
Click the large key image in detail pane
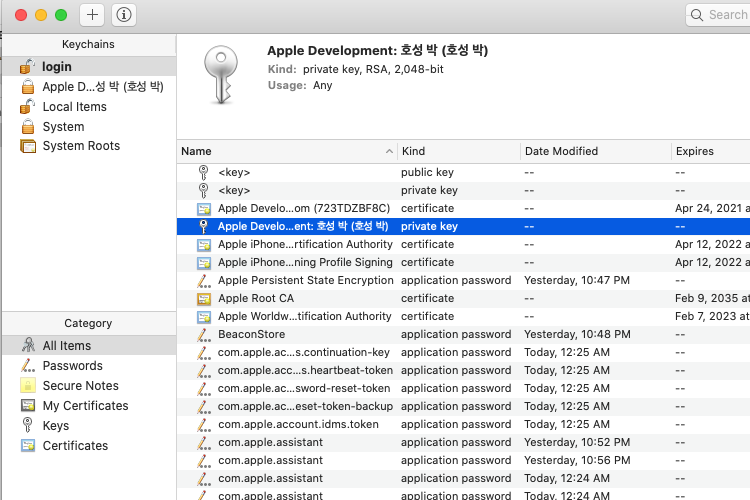tap(221, 75)
